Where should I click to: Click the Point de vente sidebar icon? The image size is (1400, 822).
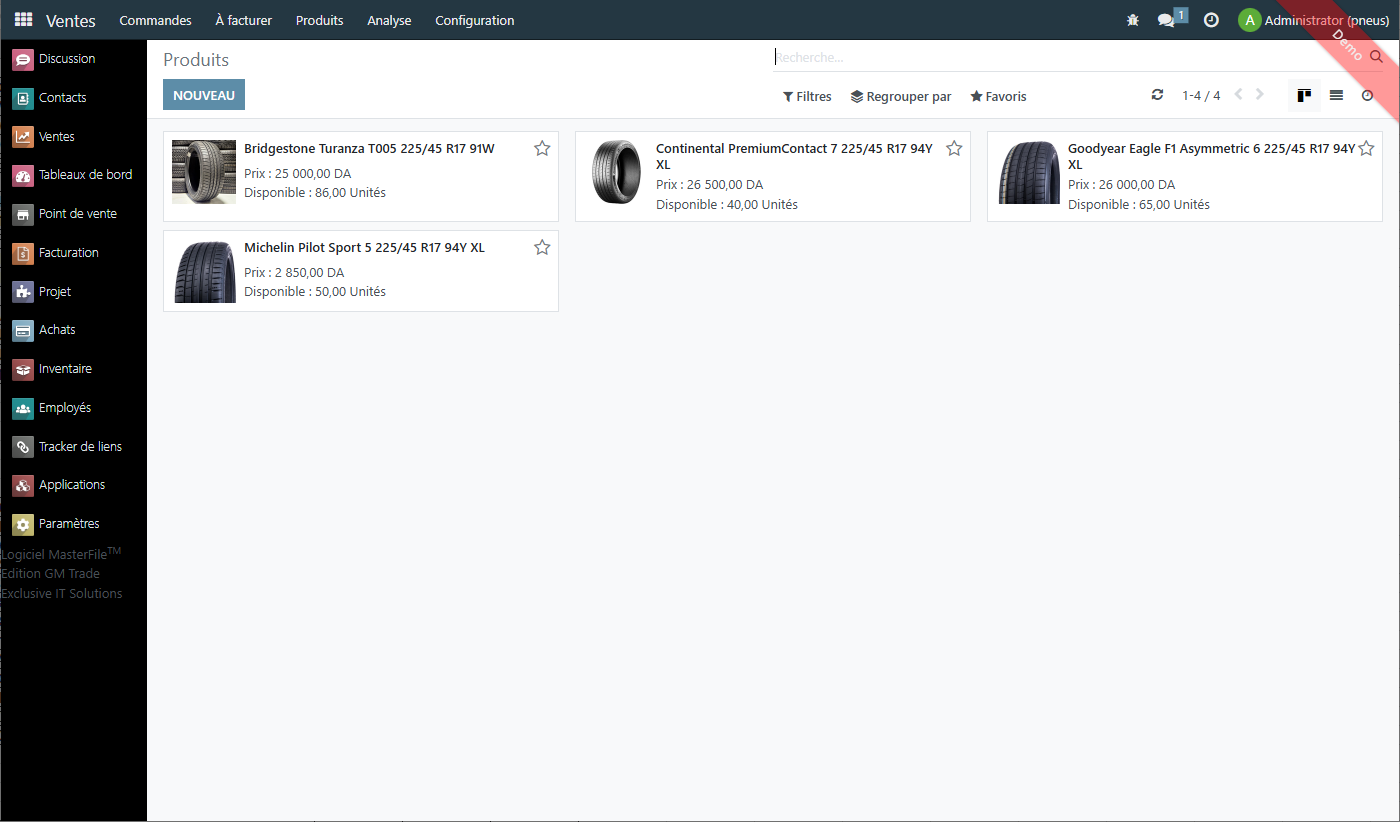pos(23,215)
